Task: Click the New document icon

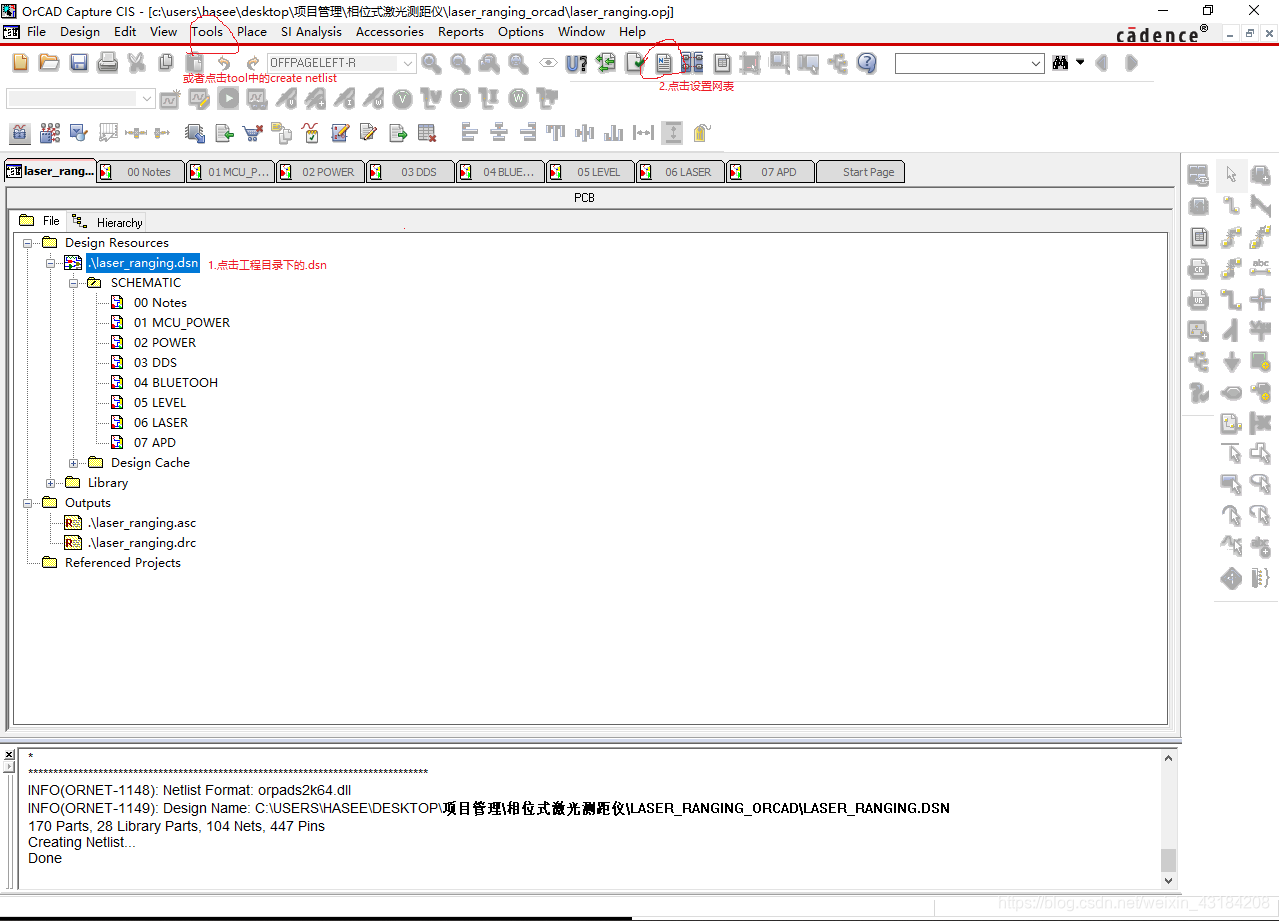Action: tap(20, 63)
